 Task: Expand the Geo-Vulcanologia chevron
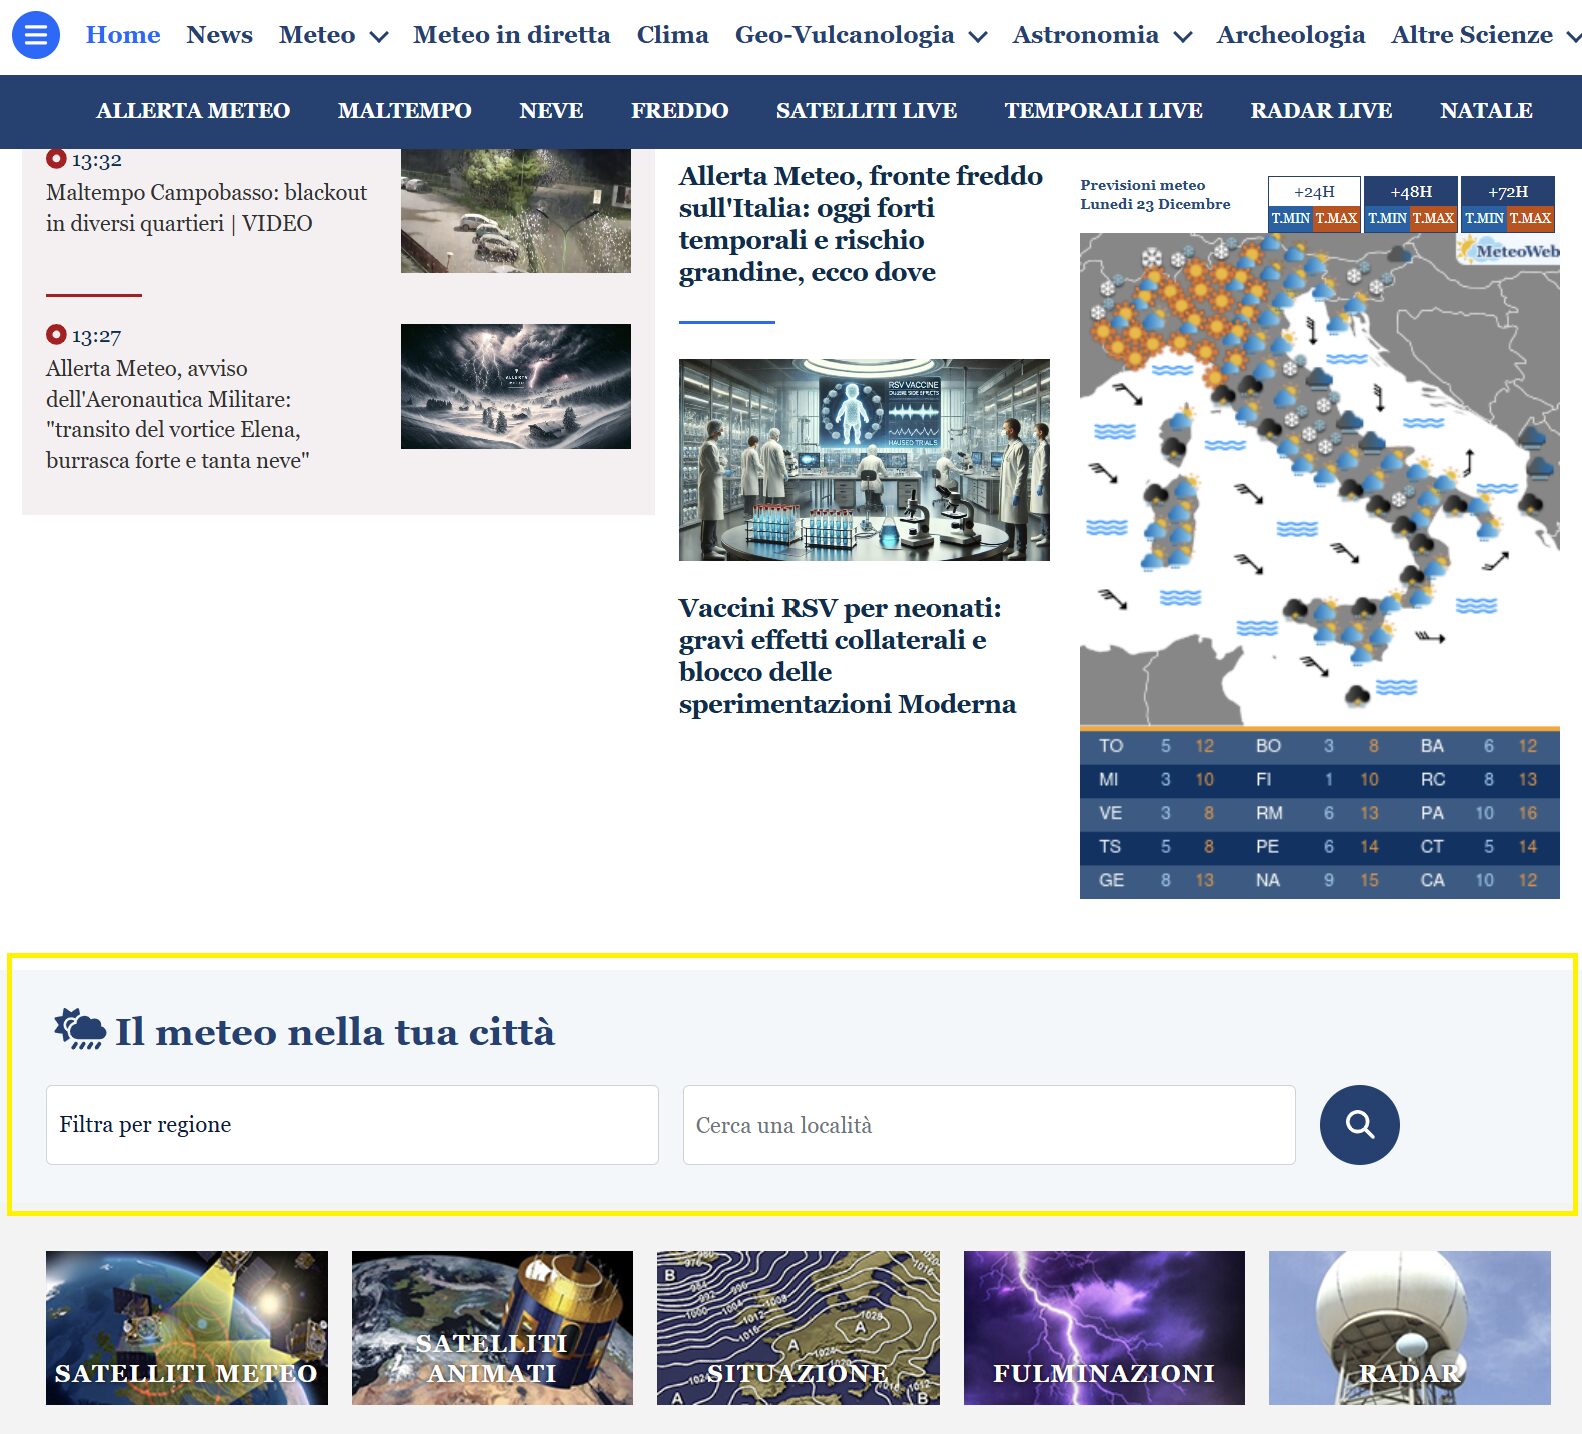[x=978, y=37]
